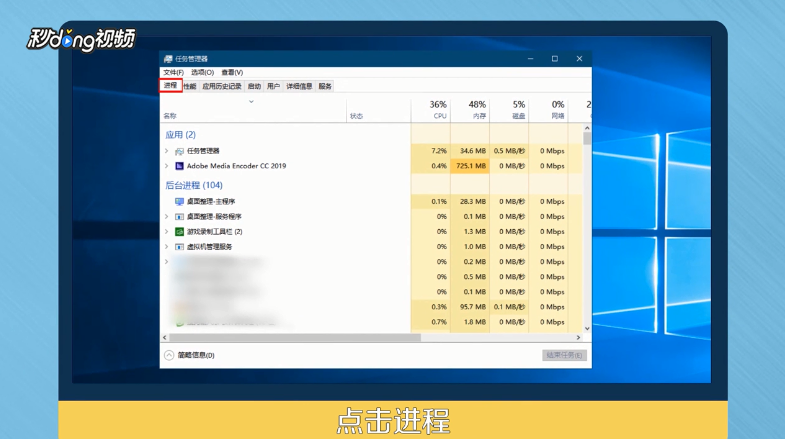Click the vertical scrollbar down arrow
This screenshot has height=439, width=785.
pos(587,328)
